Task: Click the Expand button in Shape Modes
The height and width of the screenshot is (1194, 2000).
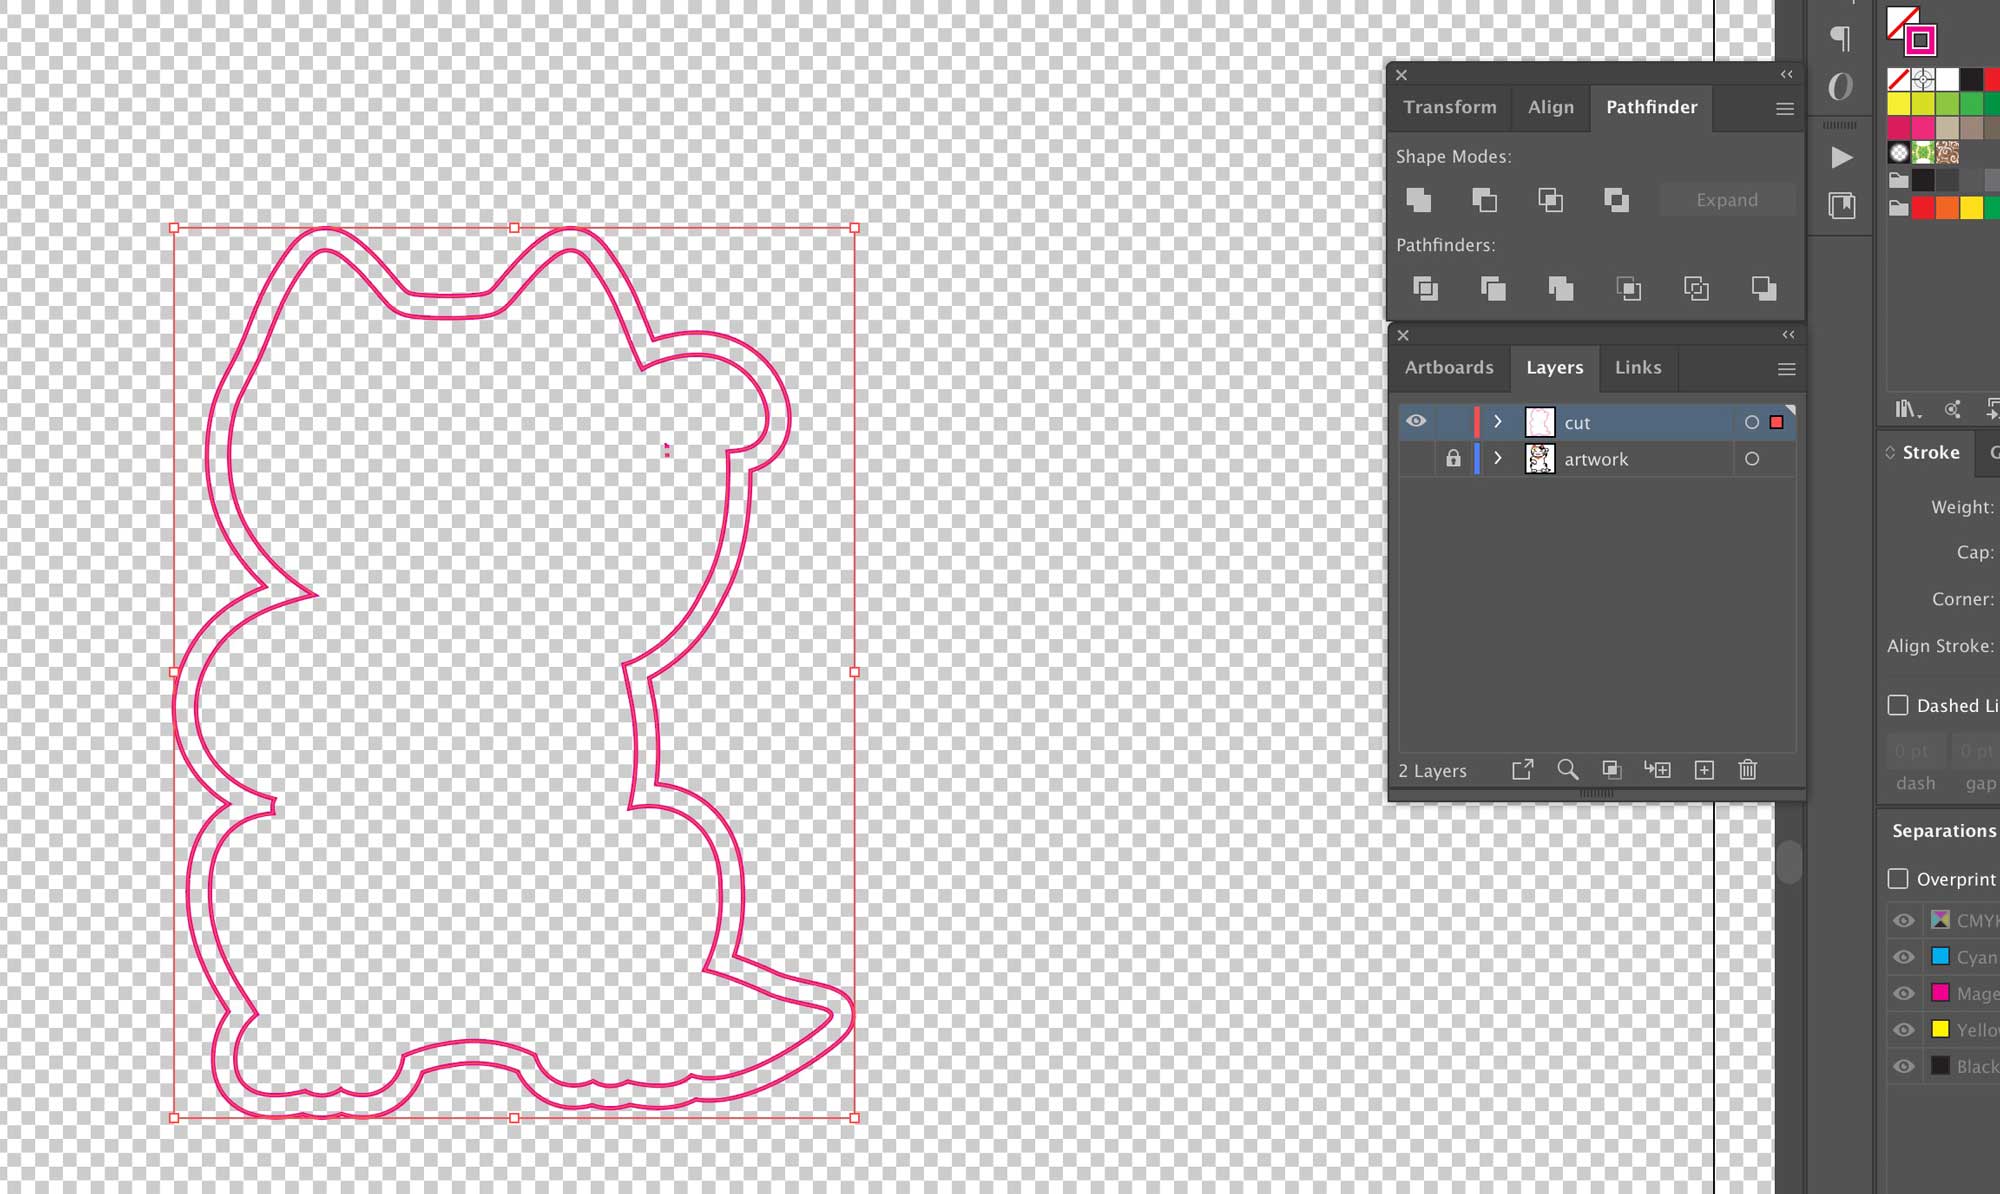Action: [1726, 199]
